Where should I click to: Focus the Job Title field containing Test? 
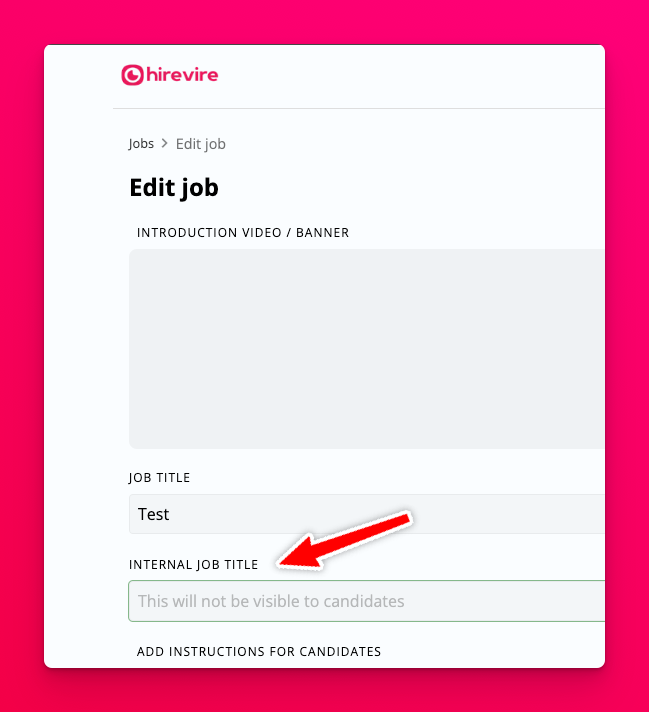367,514
